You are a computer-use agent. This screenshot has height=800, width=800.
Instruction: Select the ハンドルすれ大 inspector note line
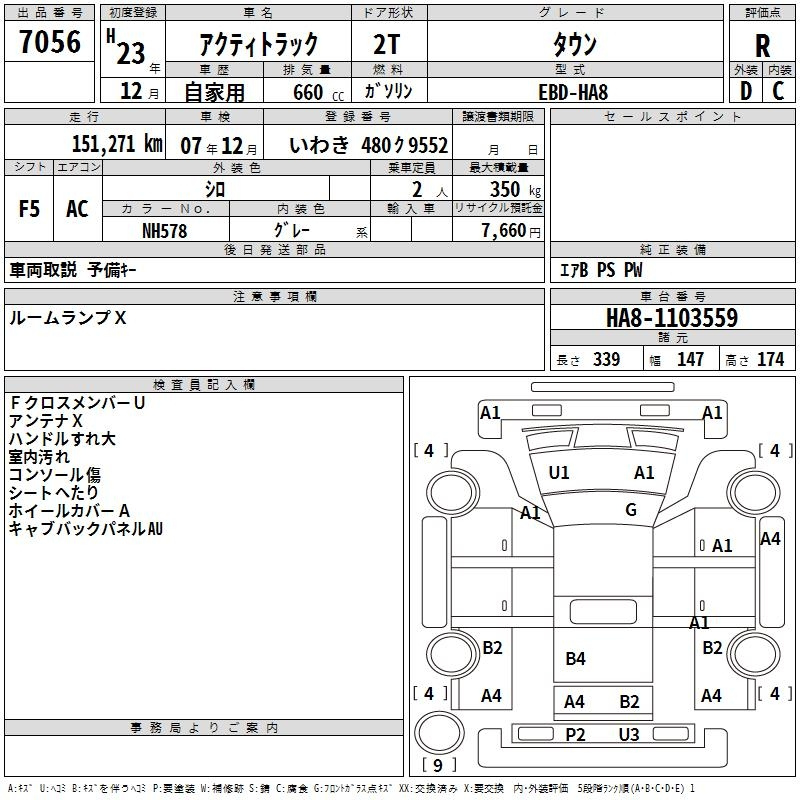[x=62, y=439]
